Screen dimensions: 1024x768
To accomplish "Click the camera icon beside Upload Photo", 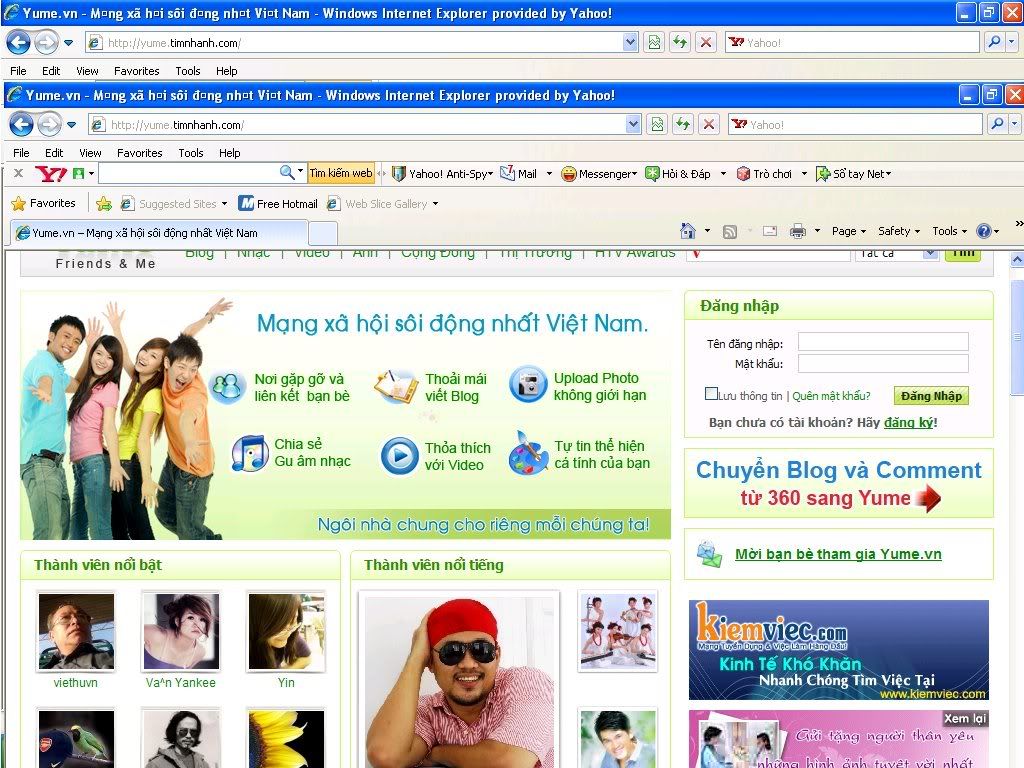I will pos(528,385).
